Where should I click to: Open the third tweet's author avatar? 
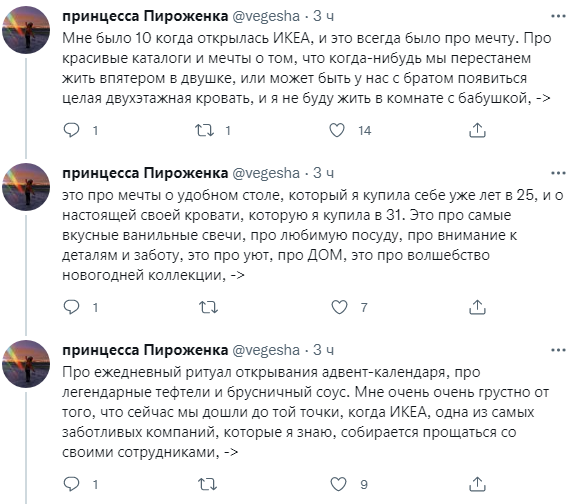(x=26, y=364)
